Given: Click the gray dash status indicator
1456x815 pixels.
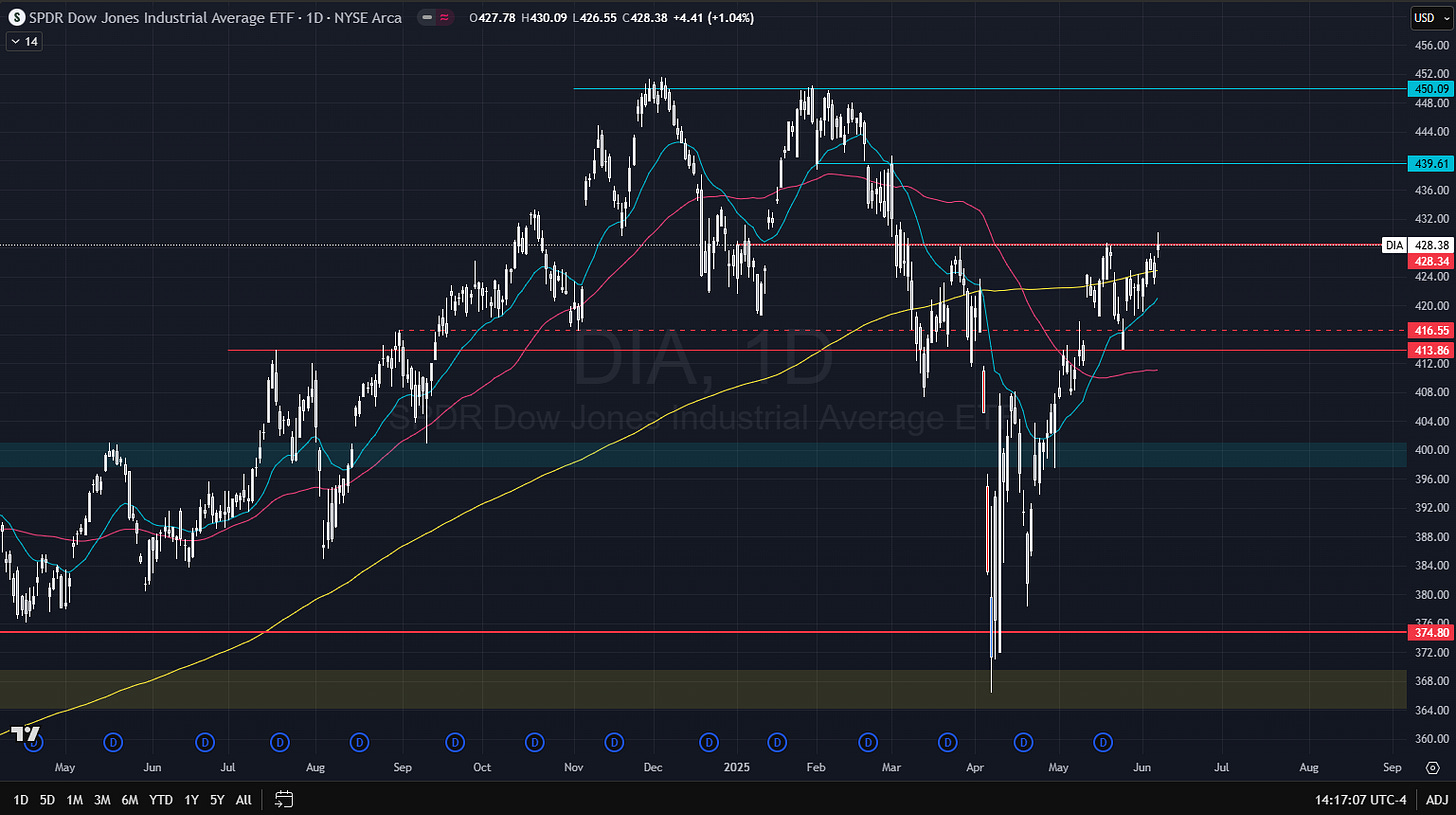Looking at the screenshot, I should 427,18.
